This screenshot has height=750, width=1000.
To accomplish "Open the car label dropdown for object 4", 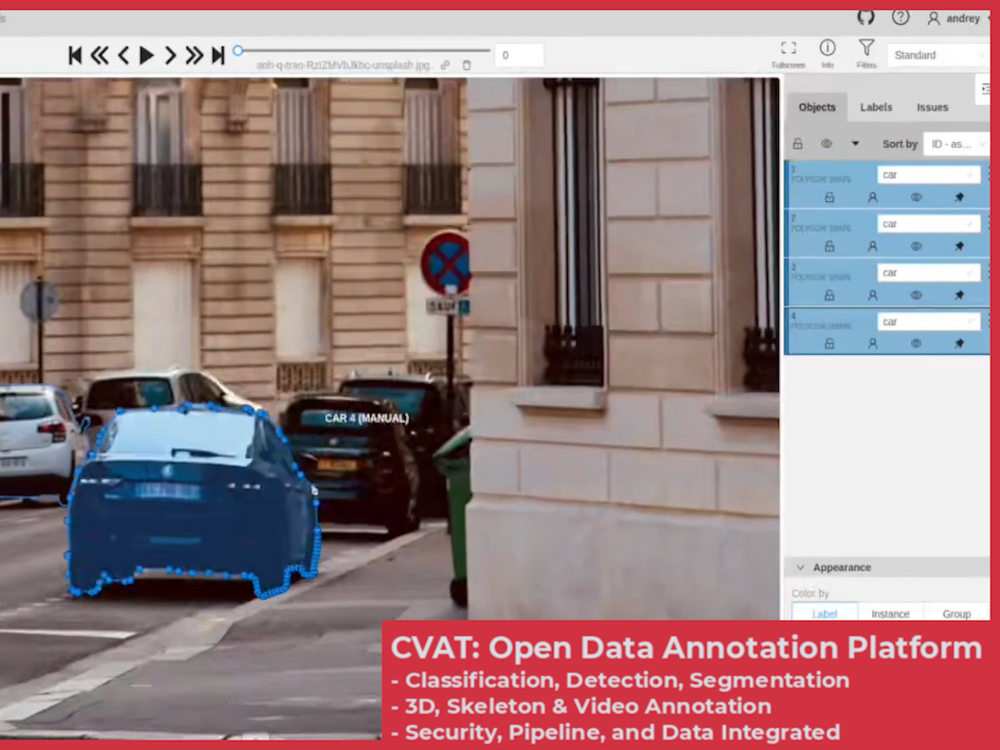I will coord(929,322).
